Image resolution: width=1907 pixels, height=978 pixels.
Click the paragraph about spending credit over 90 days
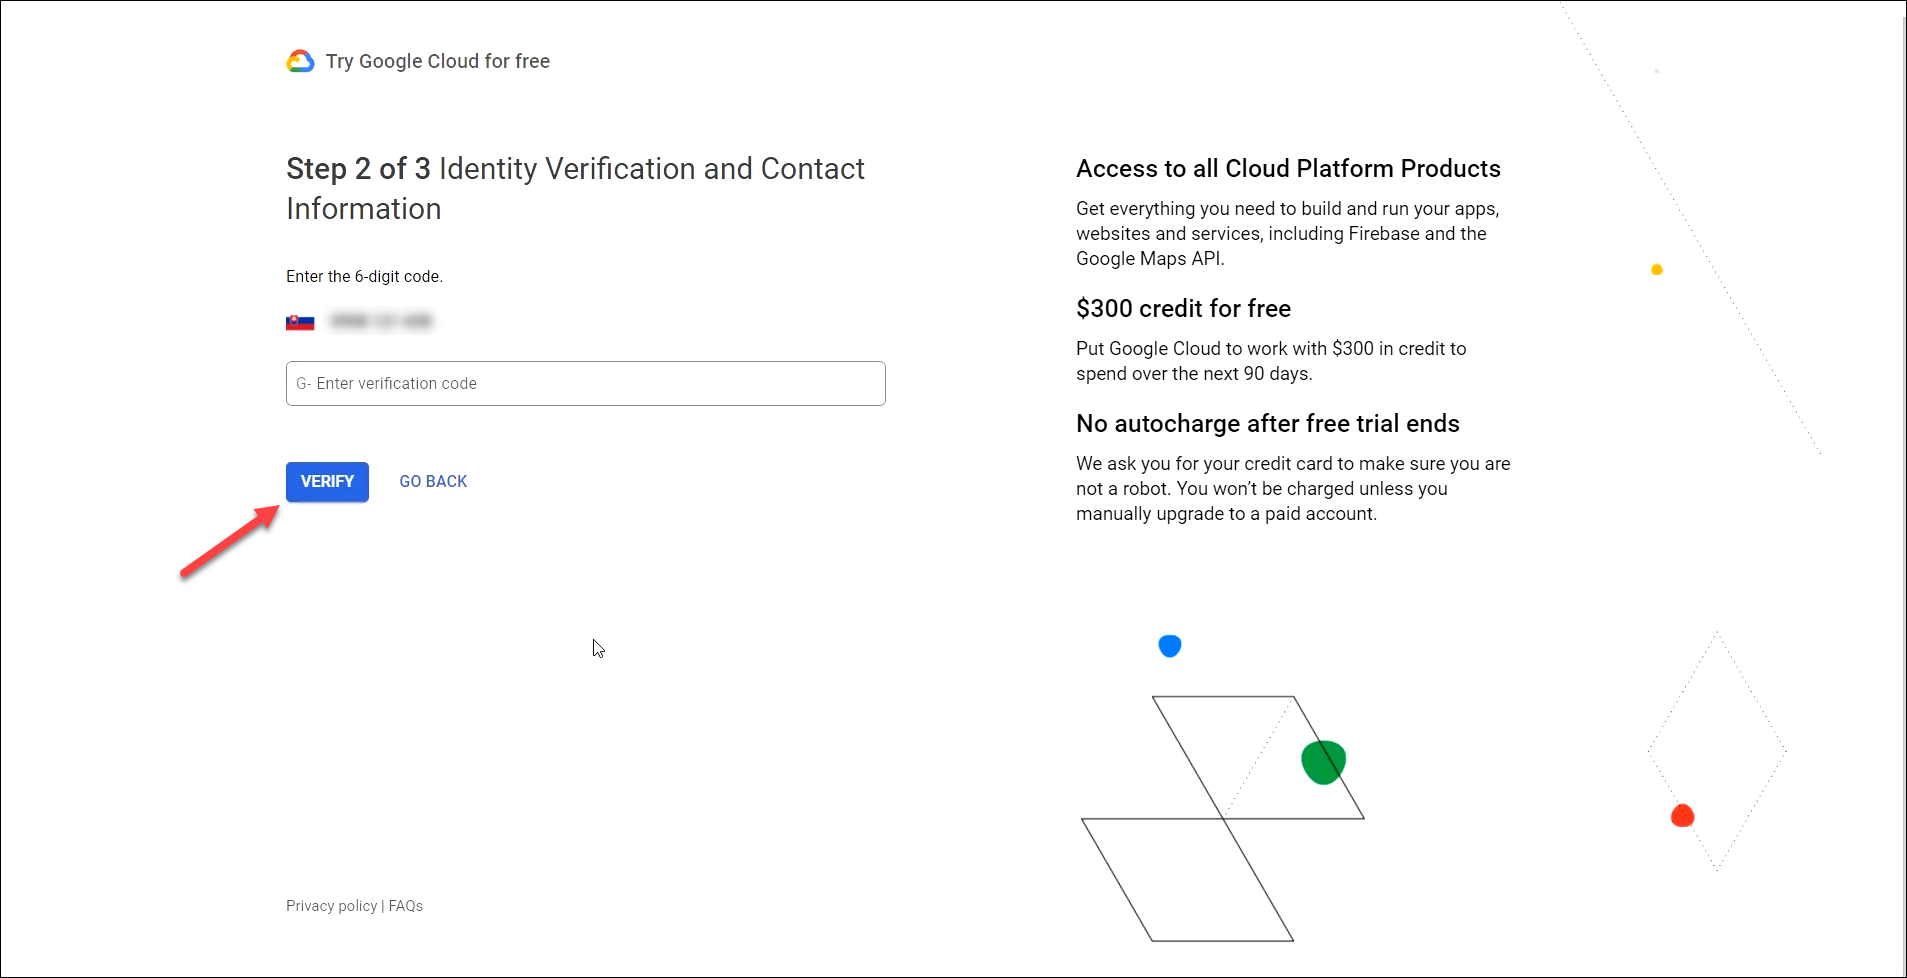[1271, 361]
